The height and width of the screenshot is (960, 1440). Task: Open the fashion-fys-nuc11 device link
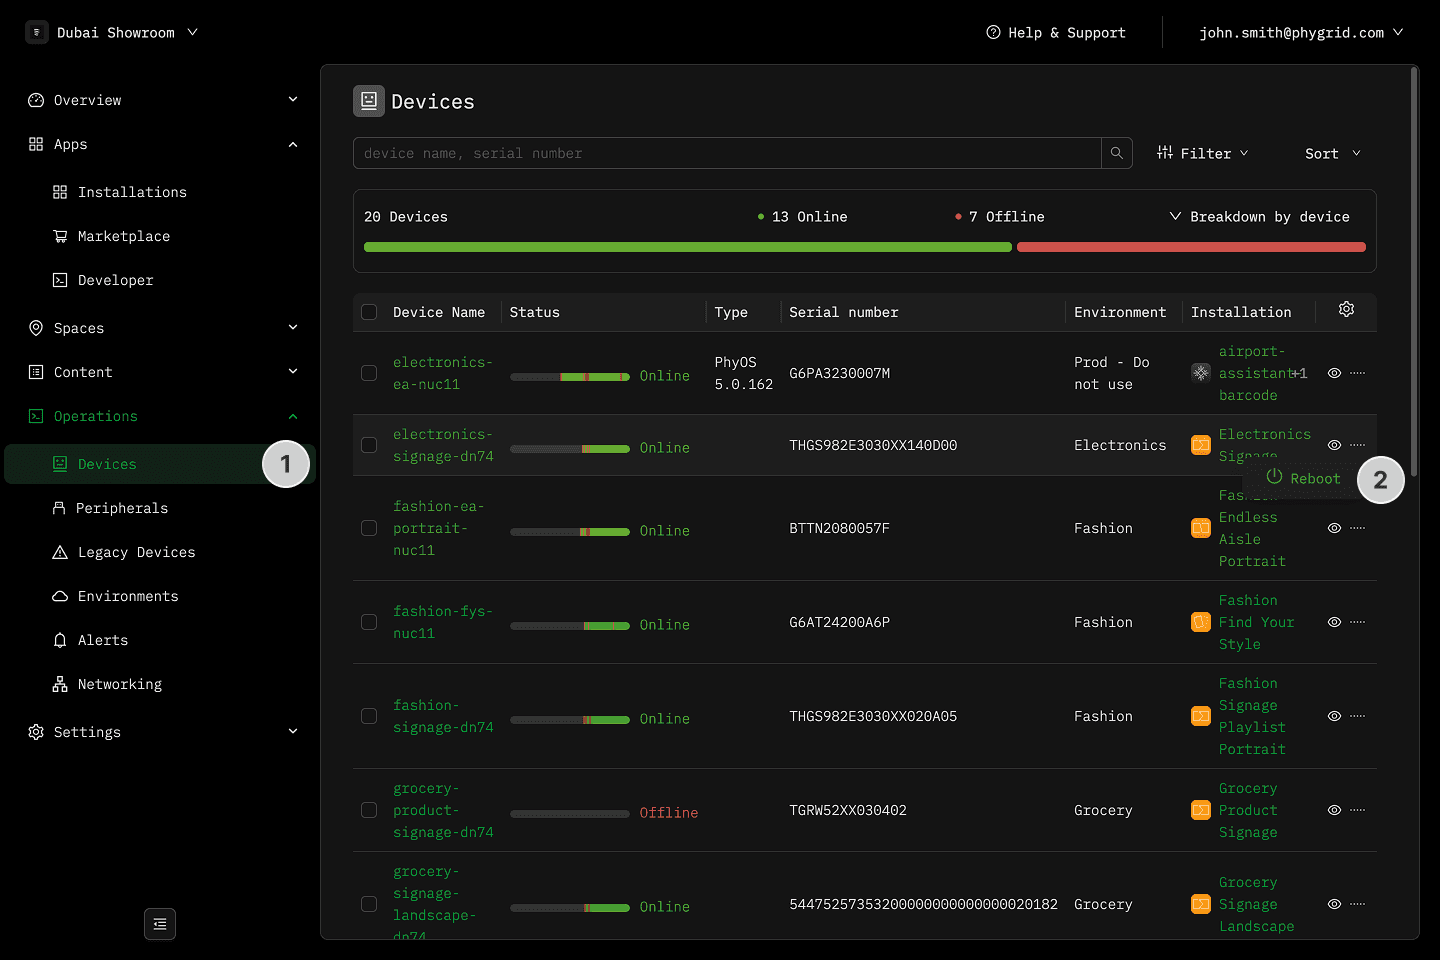(442, 622)
